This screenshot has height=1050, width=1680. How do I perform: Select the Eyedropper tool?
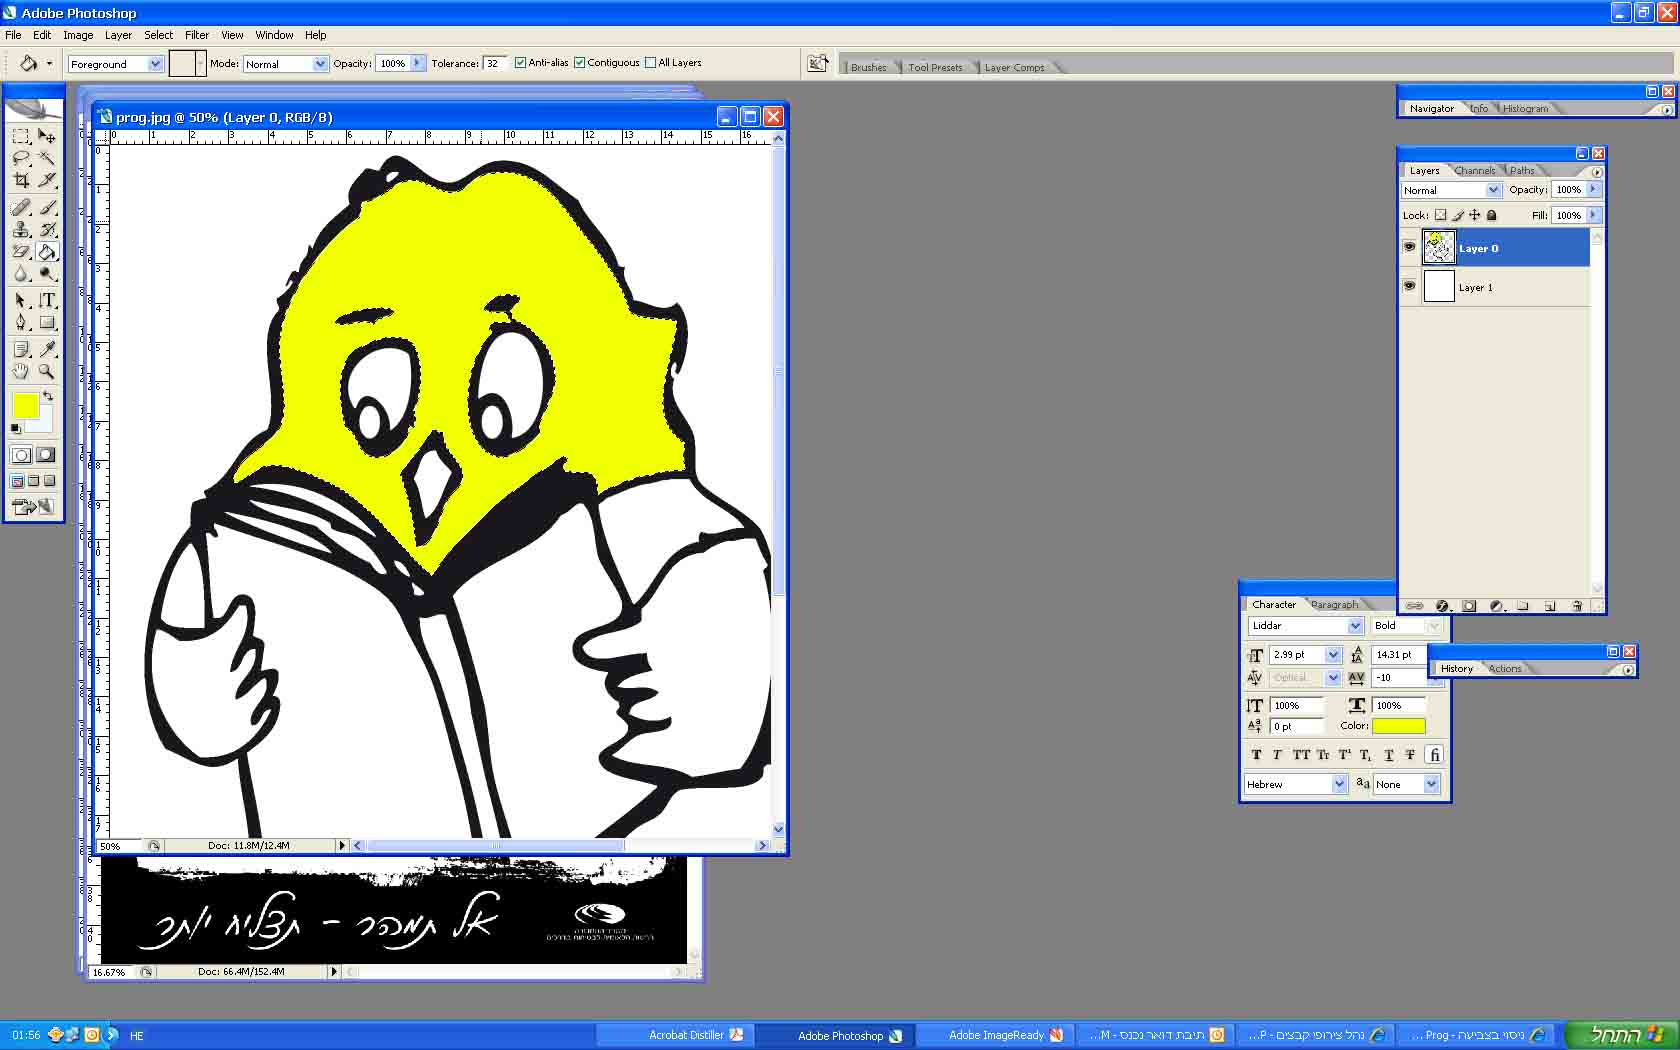47,349
